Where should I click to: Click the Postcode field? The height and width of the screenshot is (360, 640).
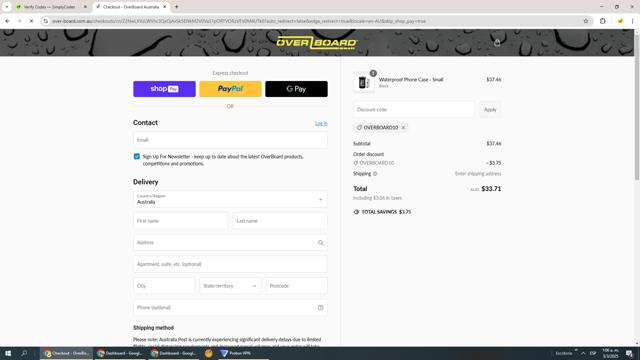tap(296, 286)
